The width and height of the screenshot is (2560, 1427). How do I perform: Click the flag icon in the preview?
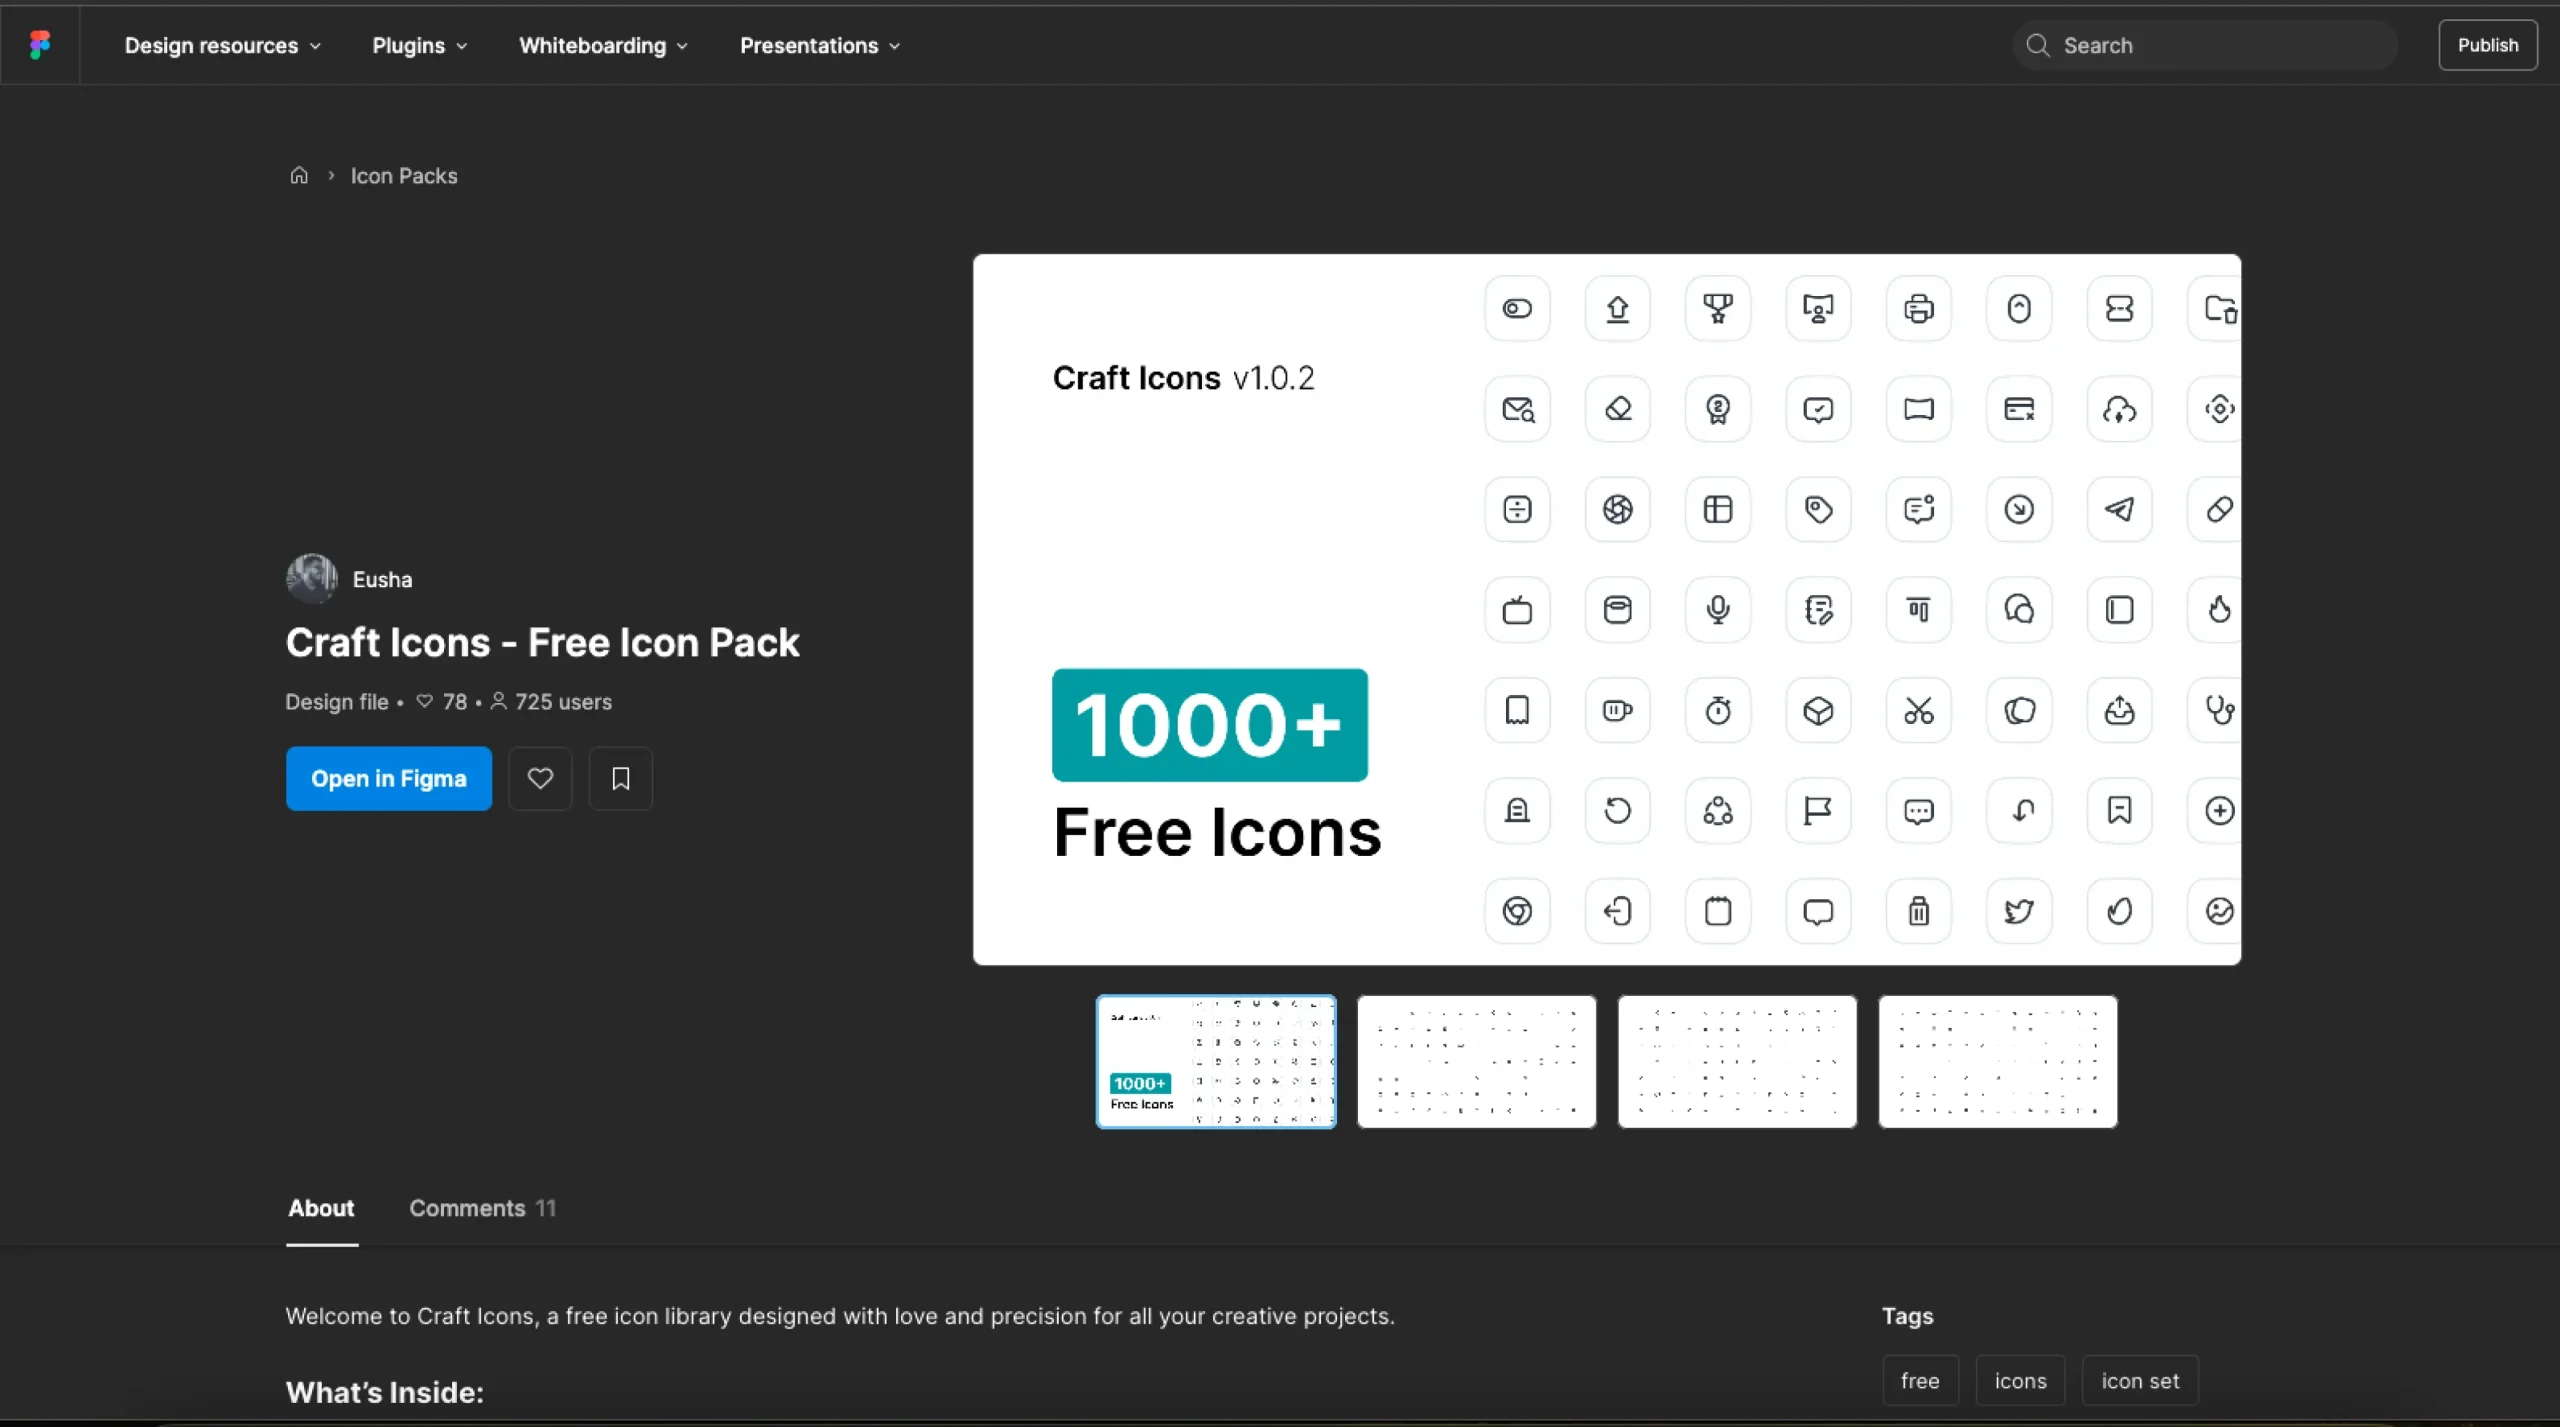click(1818, 810)
